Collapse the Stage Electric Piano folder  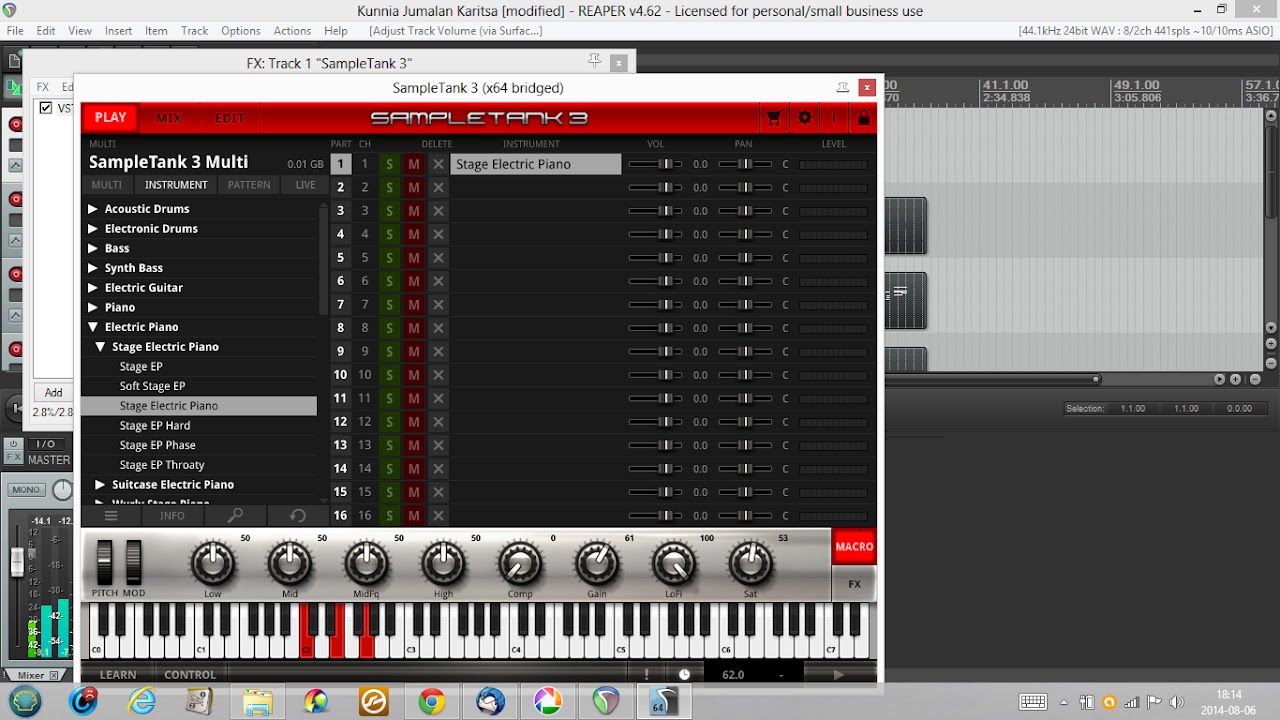tap(100, 347)
